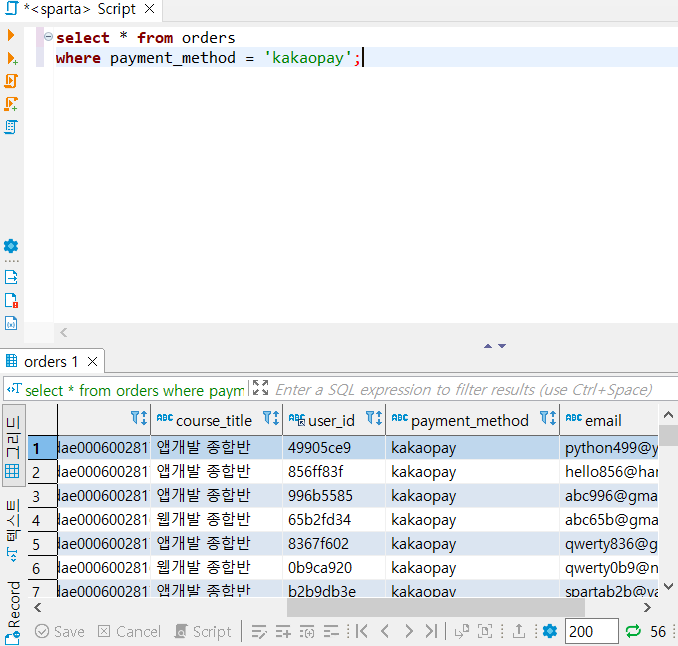678x646 pixels.
Task: Switch to text view (텍스트) side tab
Action: click(13, 530)
